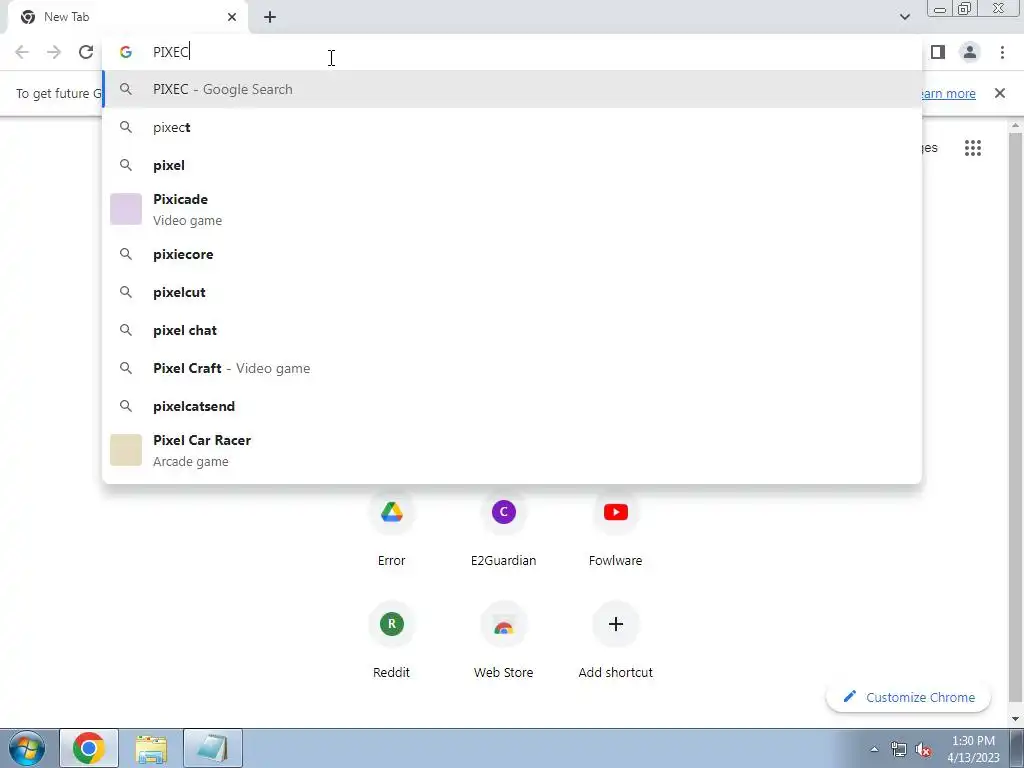The width and height of the screenshot is (1024, 768).
Task: Select the Pixel Craft video game suggestion
Action: tap(512, 368)
